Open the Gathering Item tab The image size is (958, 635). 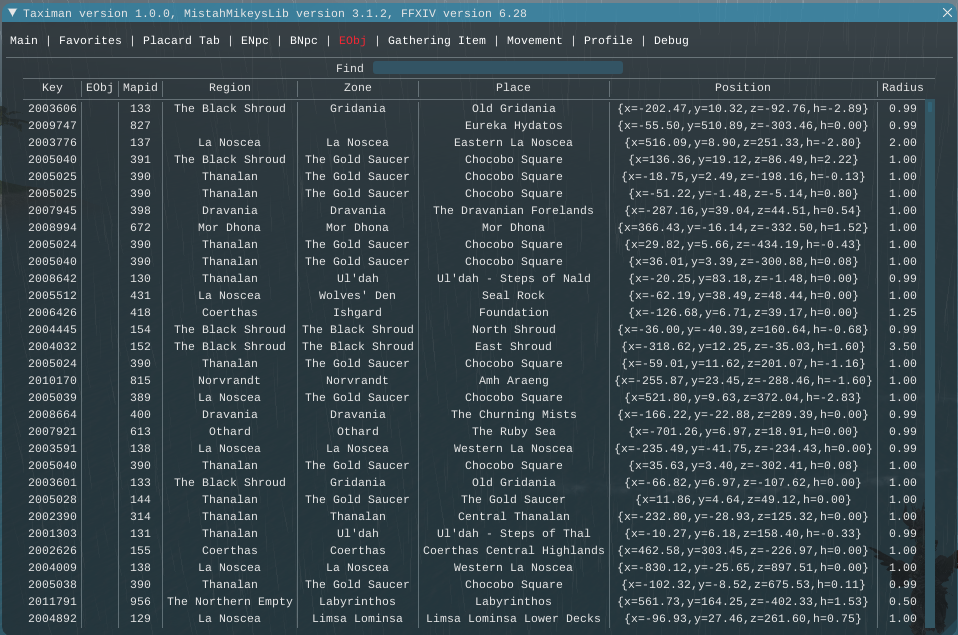click(x=437, y=40)
